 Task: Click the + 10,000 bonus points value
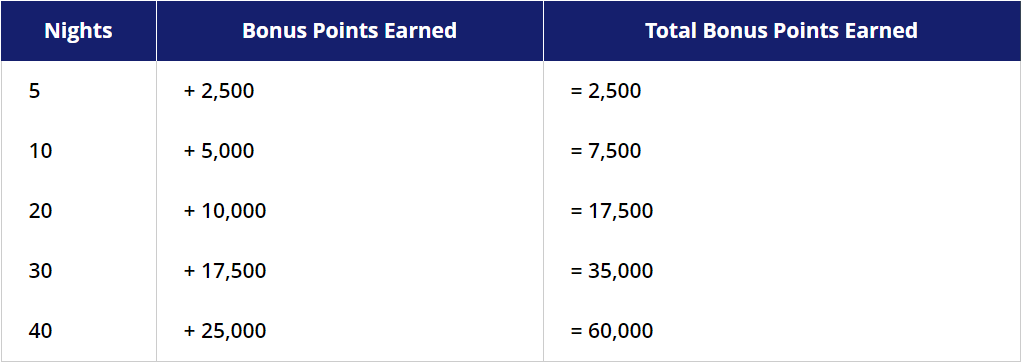pos(224,211)
